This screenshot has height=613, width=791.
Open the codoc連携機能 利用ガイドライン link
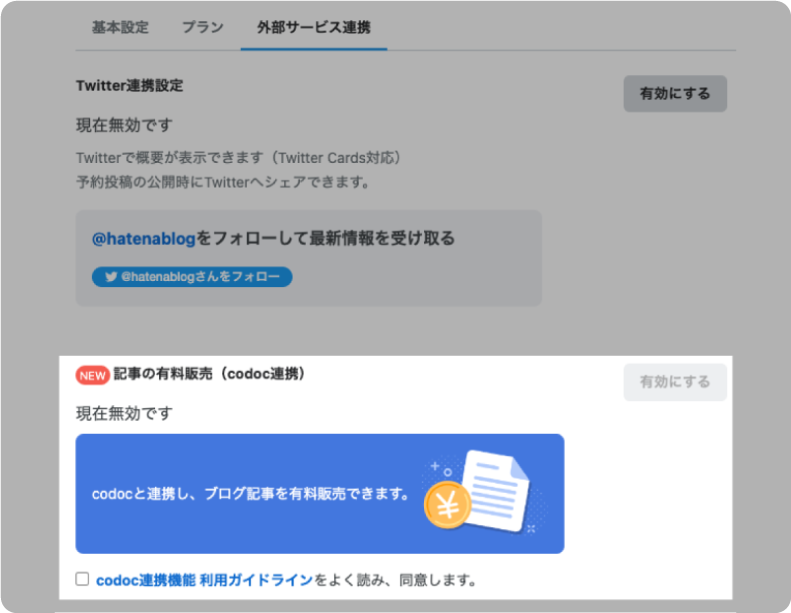[x=205, y=580]
